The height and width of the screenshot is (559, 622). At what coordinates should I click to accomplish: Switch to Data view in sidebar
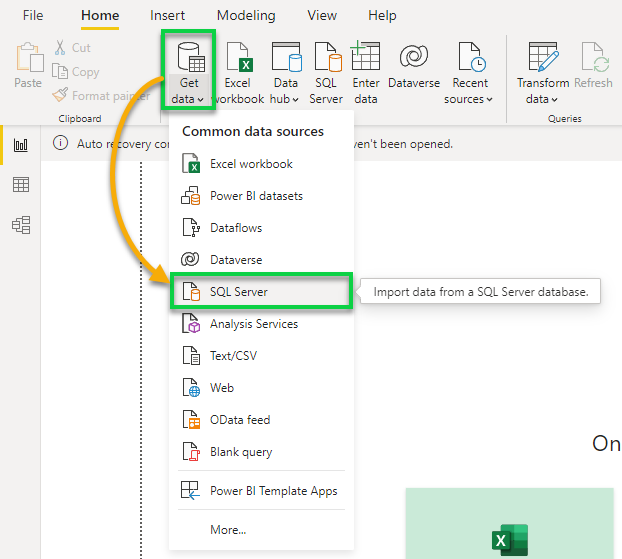(21, 184)
